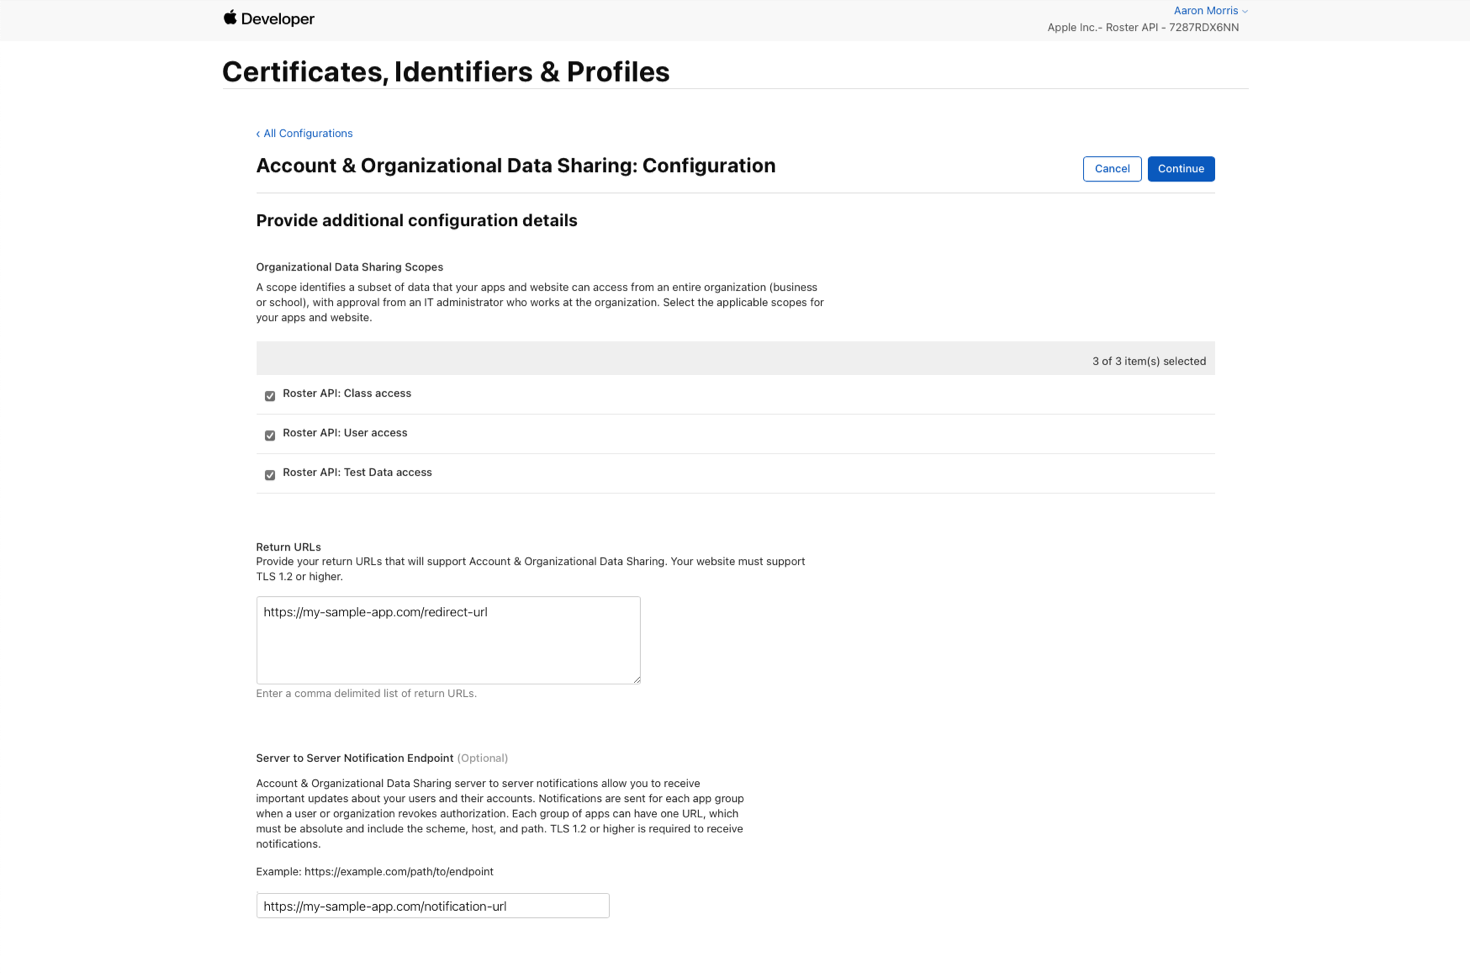Image resolution: width=1470 pixels, height=973 pixels.
Task: Open the Aaron Morris account dropdown
Action: [x=1207, y=10]
